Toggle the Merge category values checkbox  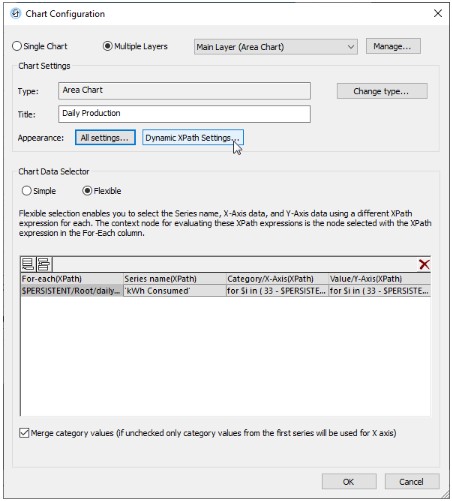point(24,433)
